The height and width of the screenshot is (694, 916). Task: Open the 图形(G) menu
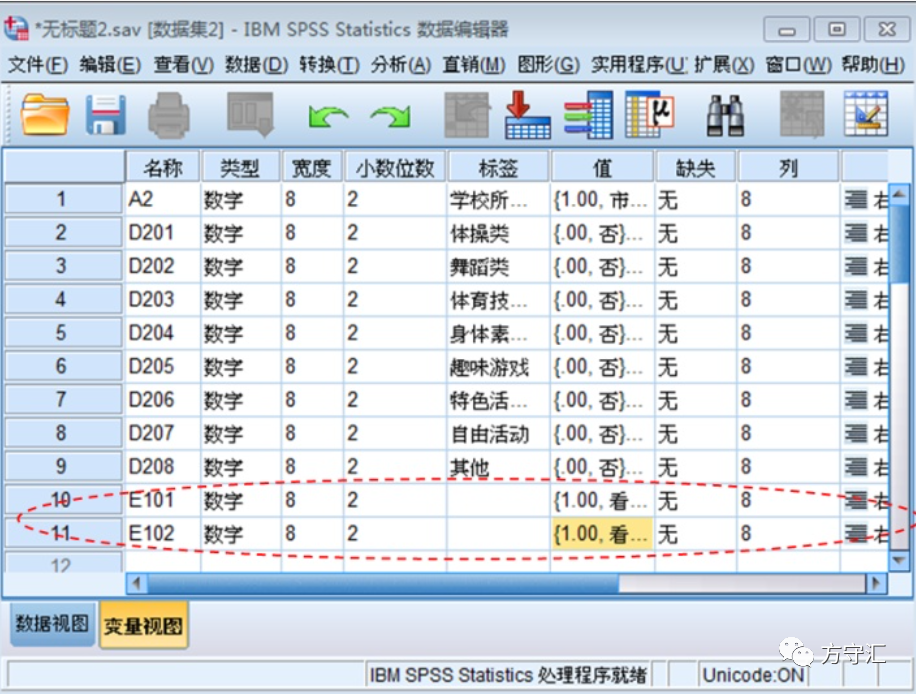[548, 64]
